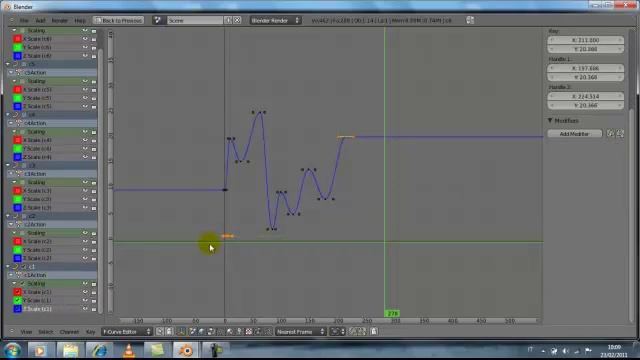Mute the Y Scale (c2) channel
The image size is (640, 360).
coord(85,250)
